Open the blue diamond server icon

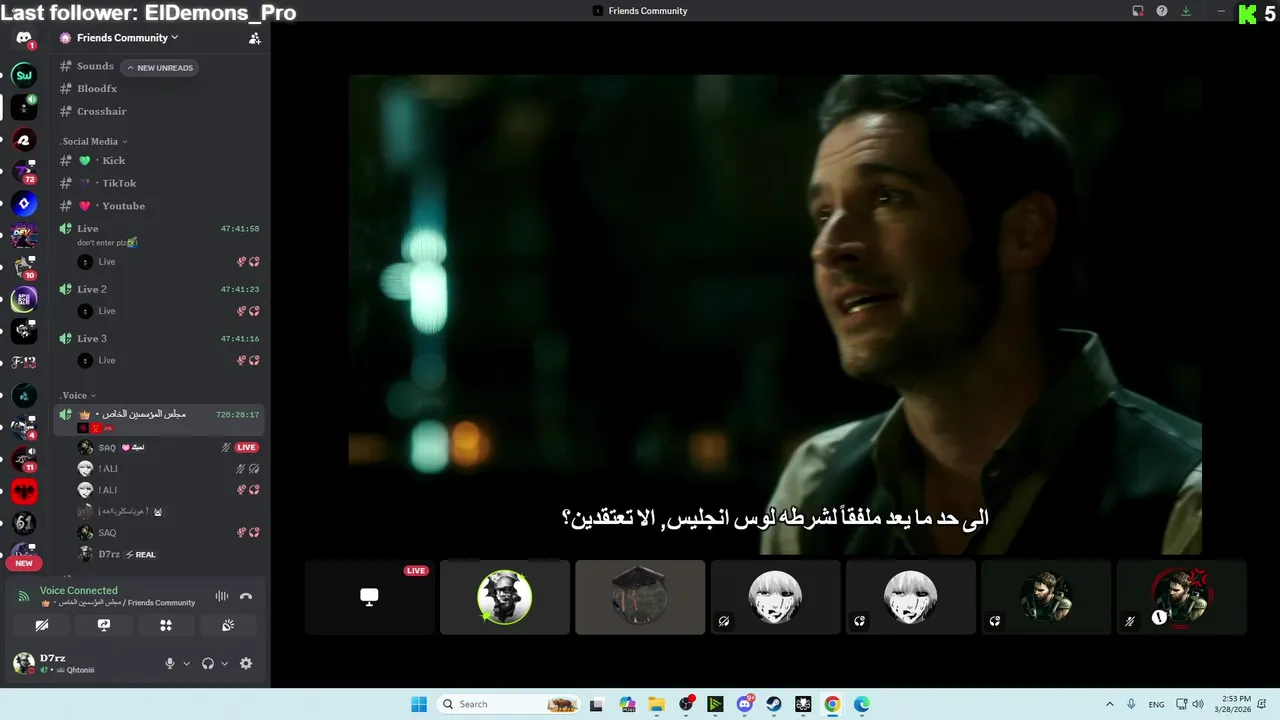click(x=24, y=204)
